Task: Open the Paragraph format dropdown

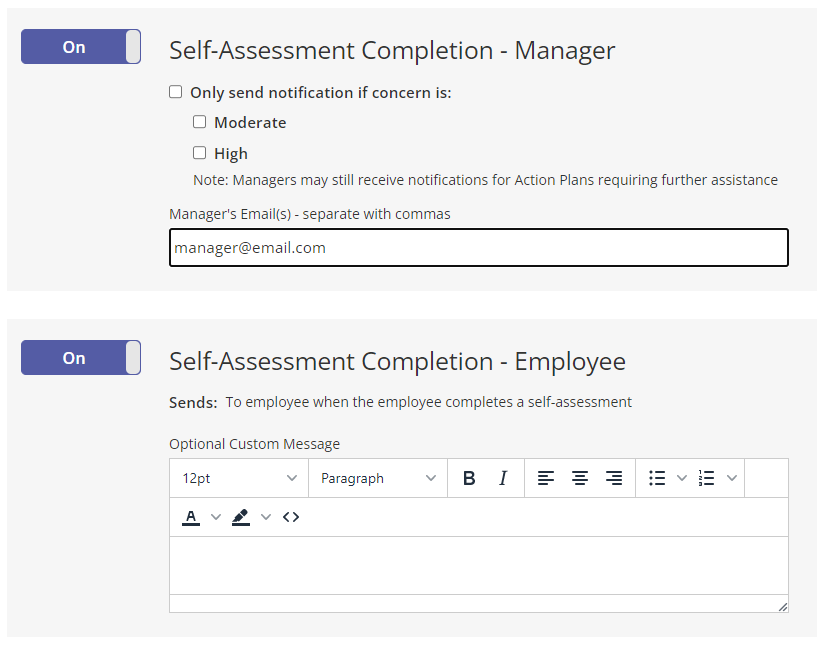Action: pyautogui.click(x=378, y=478)
